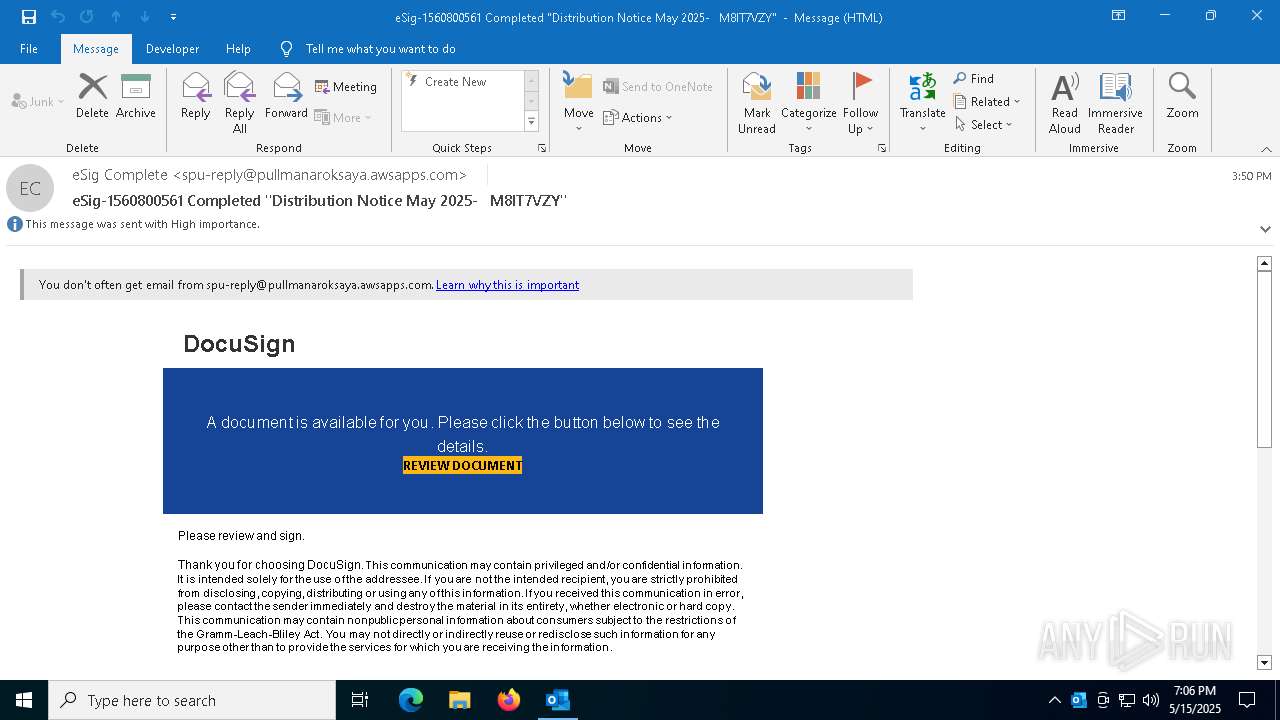Click Send to OneNote
Screen dimensions: 1280x720
tap(658, 87)
